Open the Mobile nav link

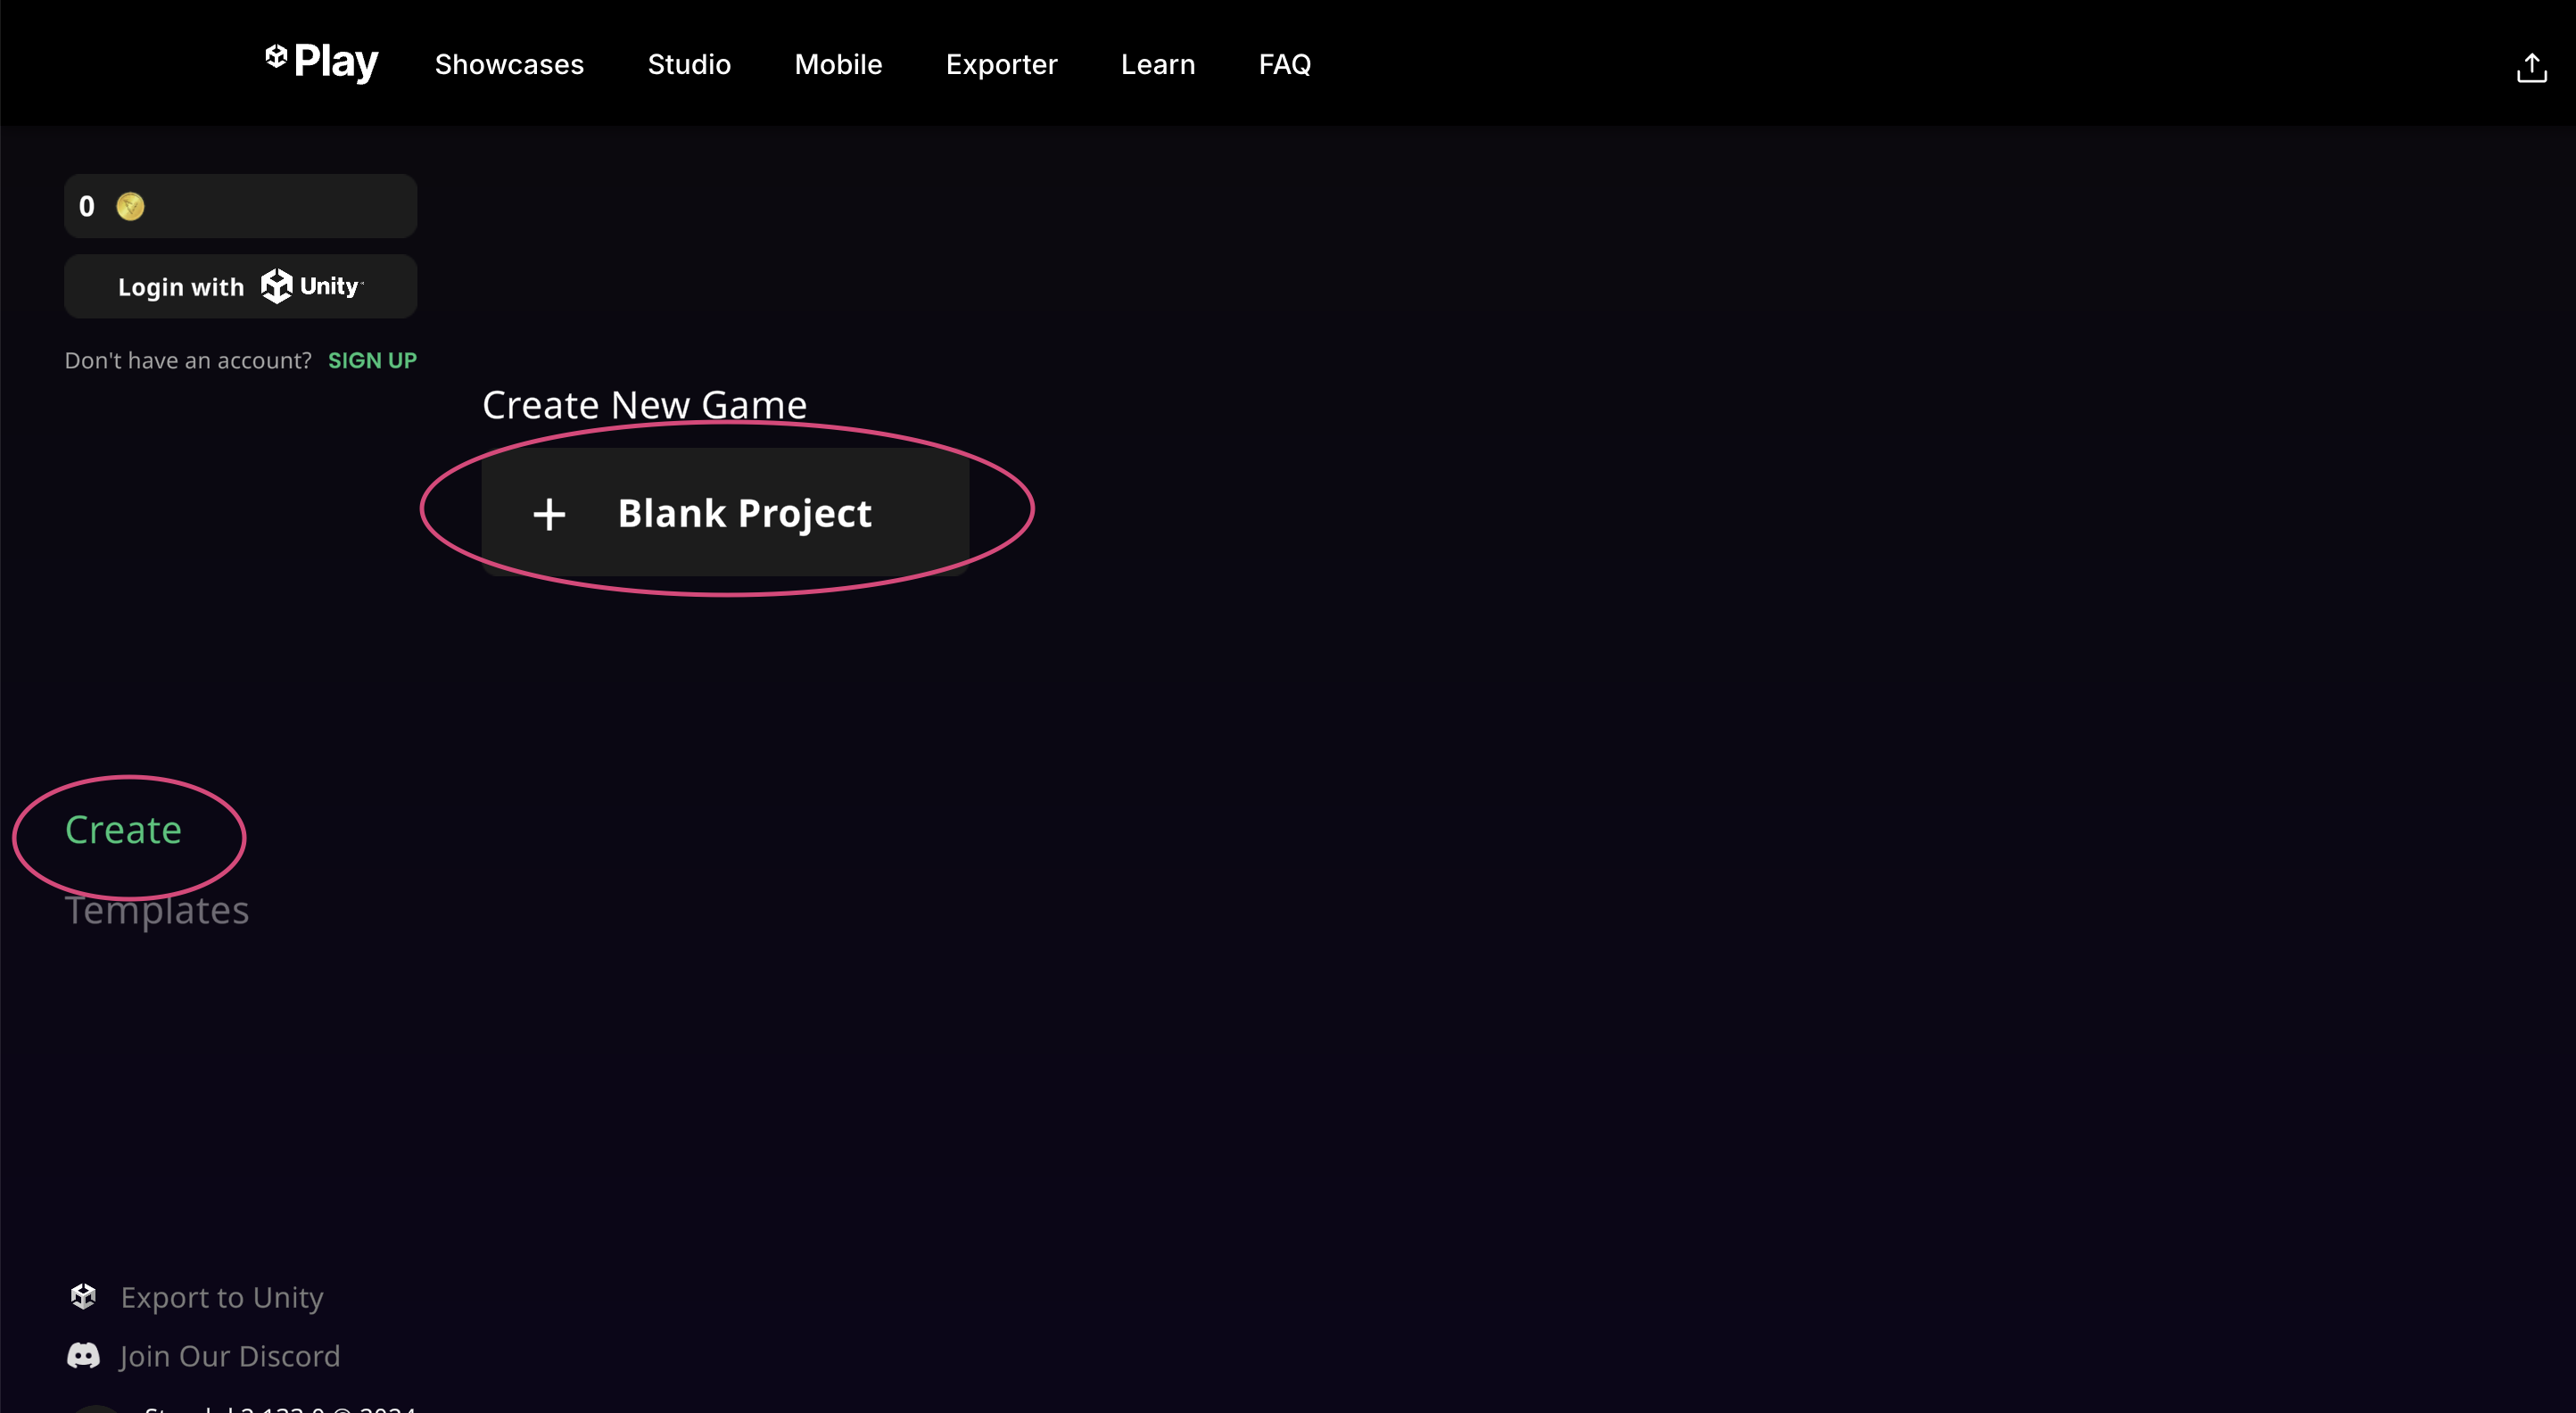(838, 64)
